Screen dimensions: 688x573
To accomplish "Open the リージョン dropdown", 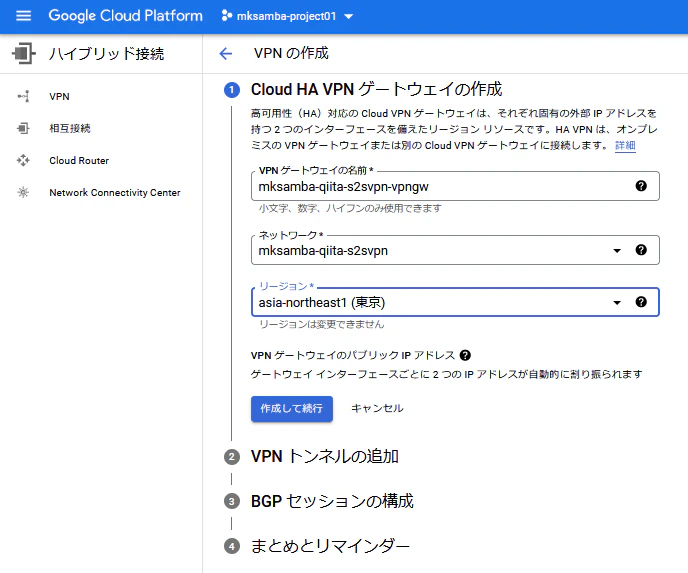I will click(x=455, y=302).
